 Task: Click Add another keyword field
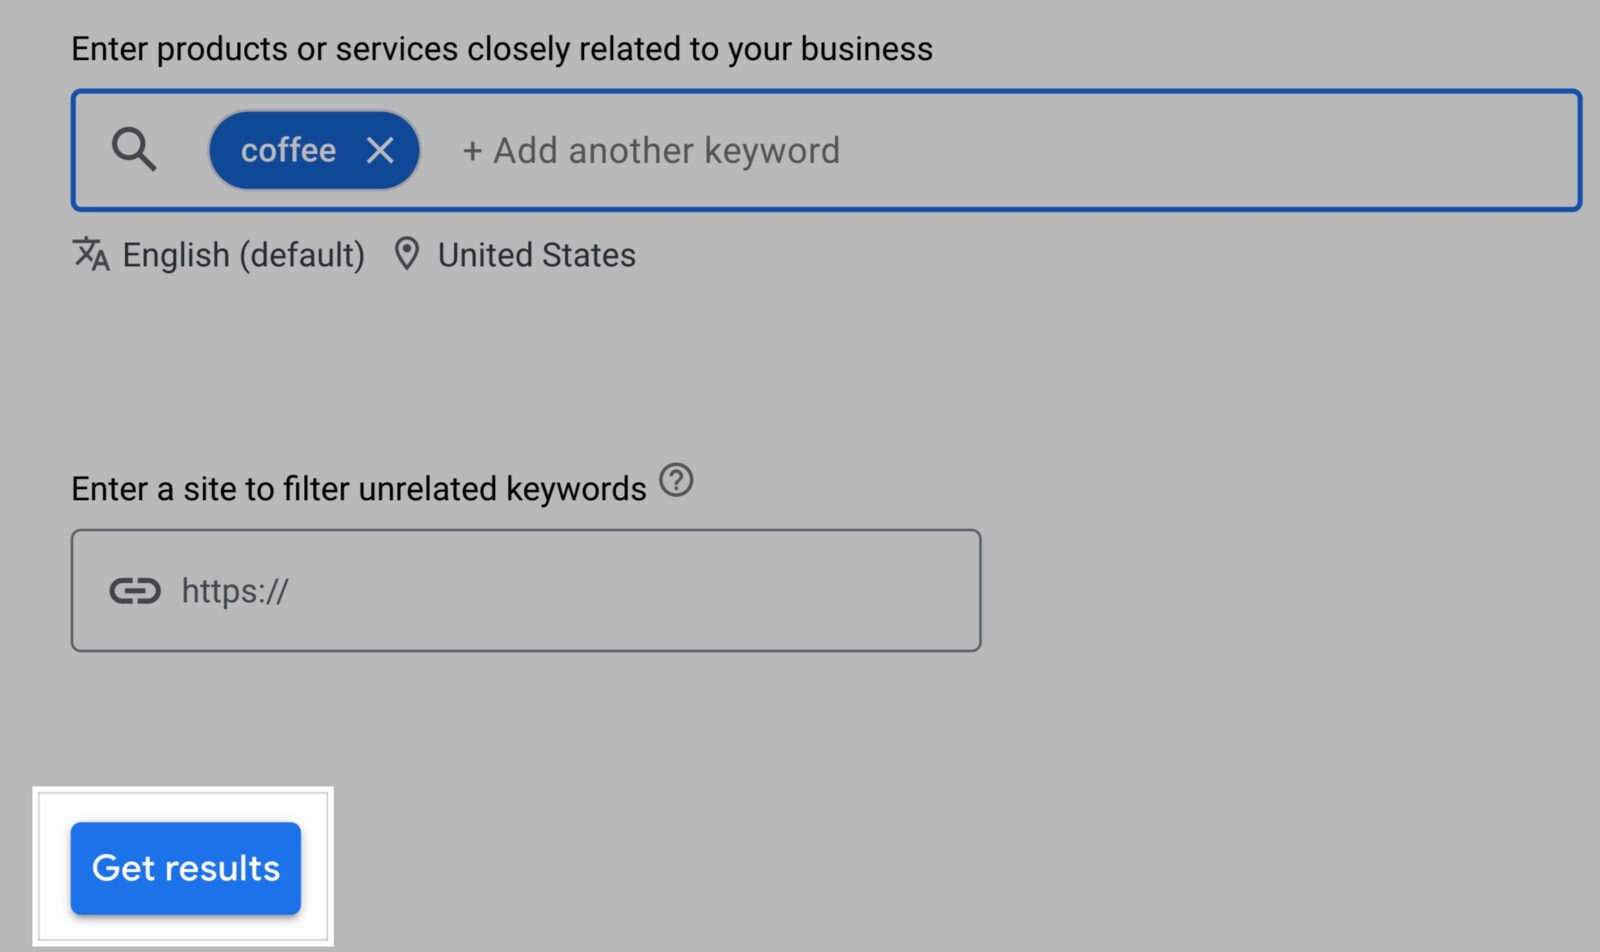(x=650, y=150)
